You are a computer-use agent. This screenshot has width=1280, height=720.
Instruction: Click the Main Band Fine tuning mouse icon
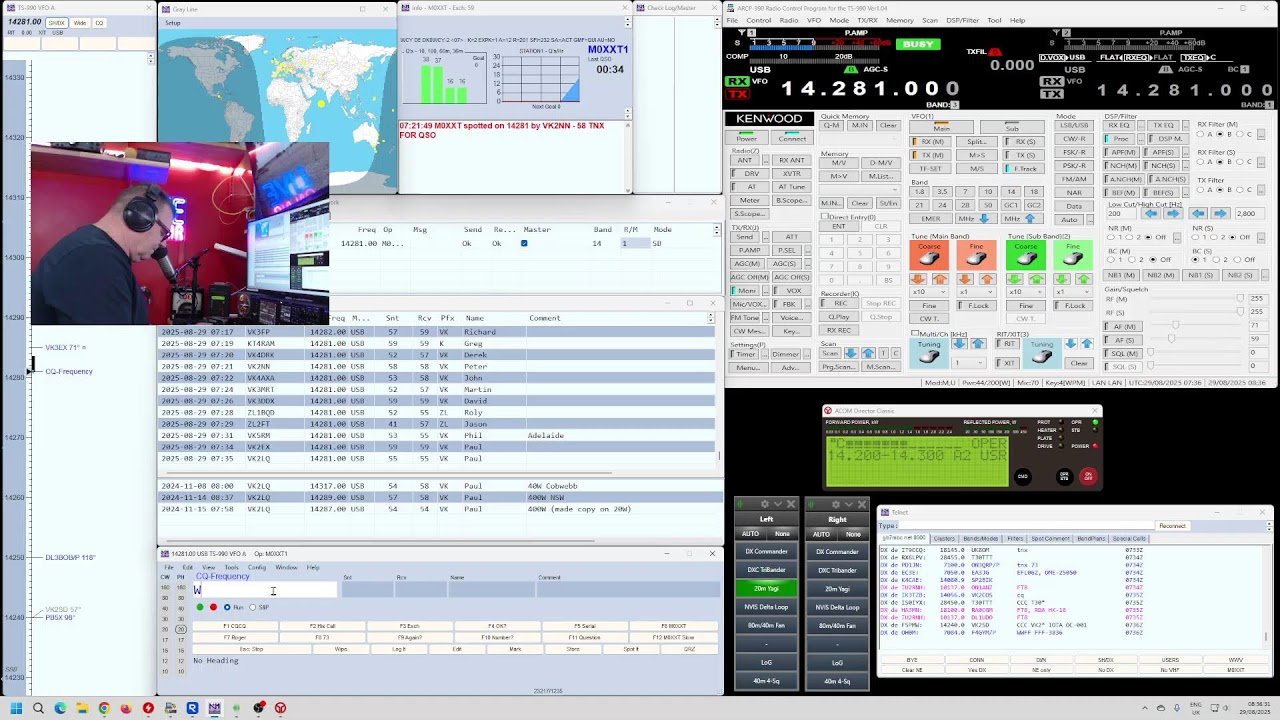[977, 255]
